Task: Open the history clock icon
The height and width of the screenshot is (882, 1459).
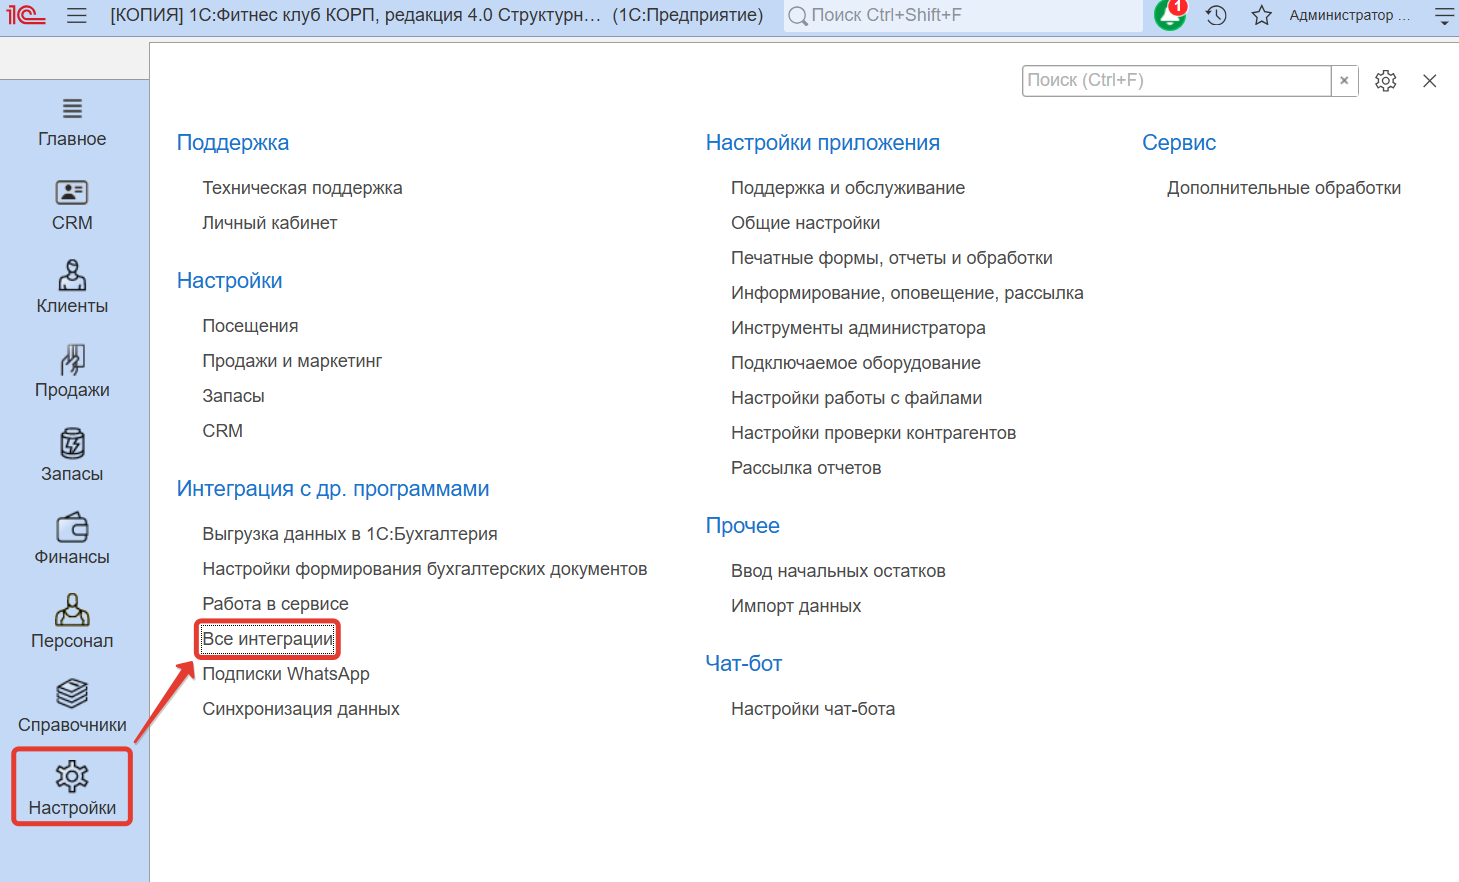Action: (1216, 15)
